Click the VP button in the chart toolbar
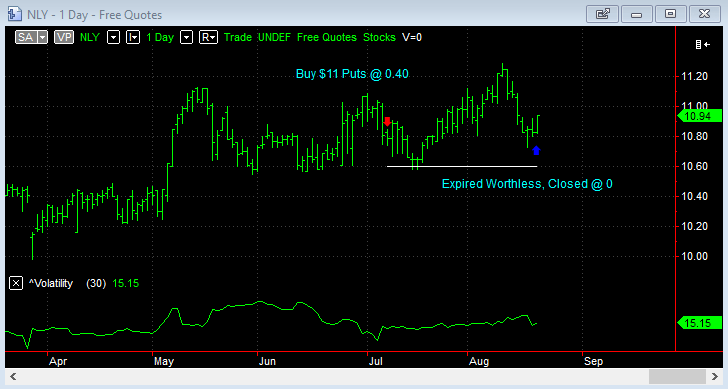The width and height of the screenshot is (728, 389). click(x=64, y=37)
